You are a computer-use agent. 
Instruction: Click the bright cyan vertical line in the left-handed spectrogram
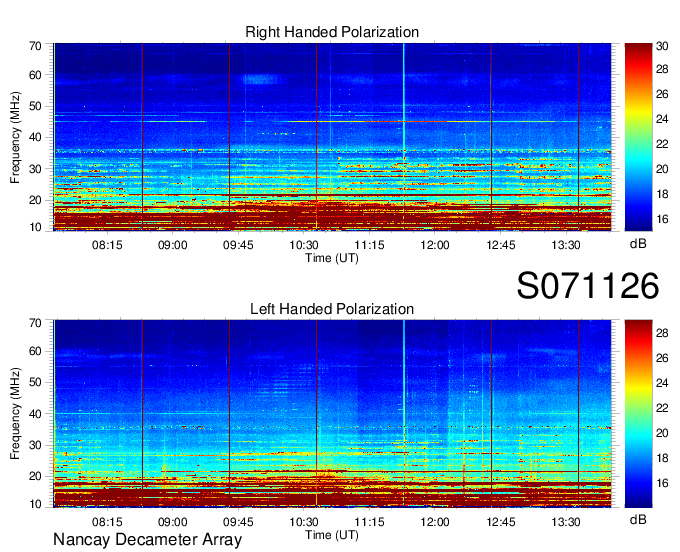pyautogui.click(x=404, y=413)
